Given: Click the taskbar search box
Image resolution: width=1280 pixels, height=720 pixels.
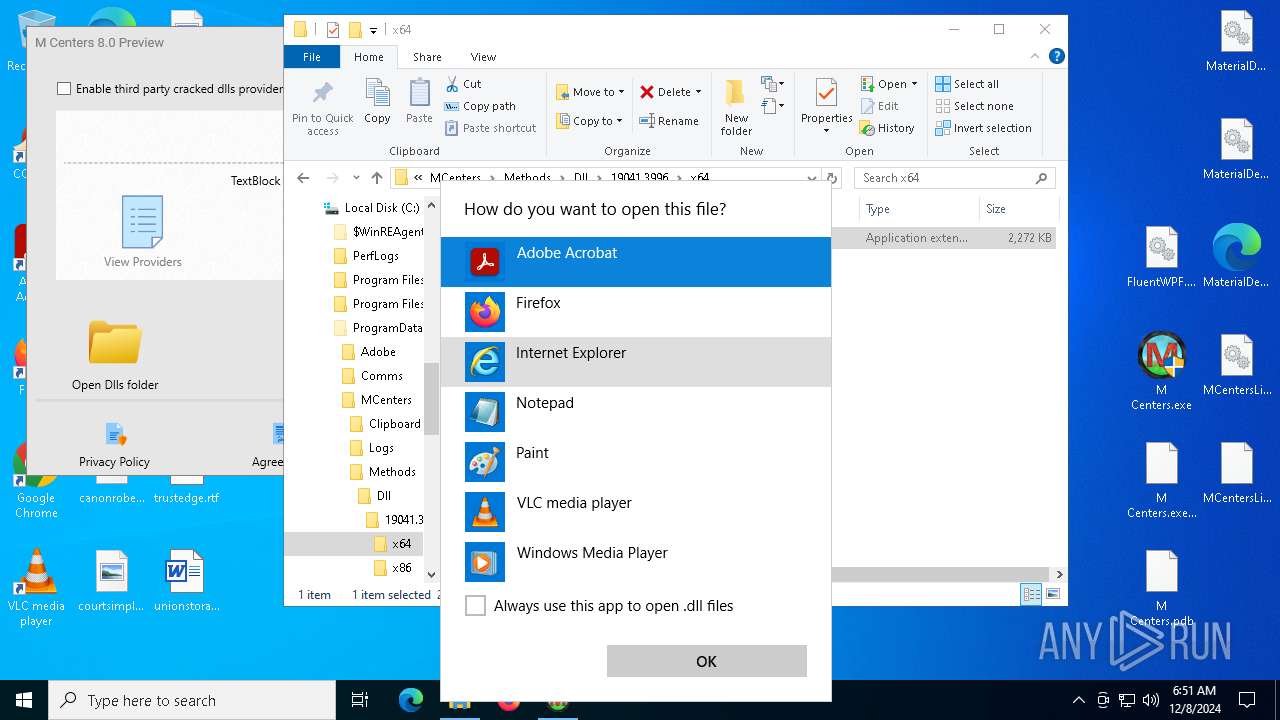Looking at the screenshot, I should pos(192,700).
